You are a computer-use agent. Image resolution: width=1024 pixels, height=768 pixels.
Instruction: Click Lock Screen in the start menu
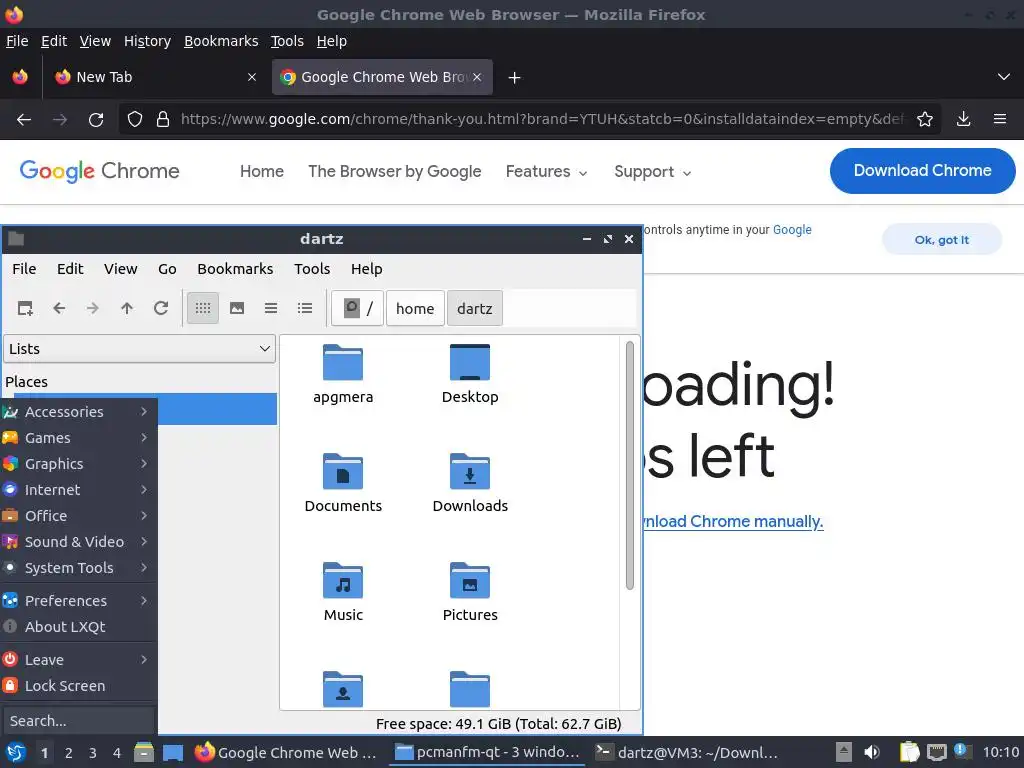pyautogui.click(x=78, y=686)
